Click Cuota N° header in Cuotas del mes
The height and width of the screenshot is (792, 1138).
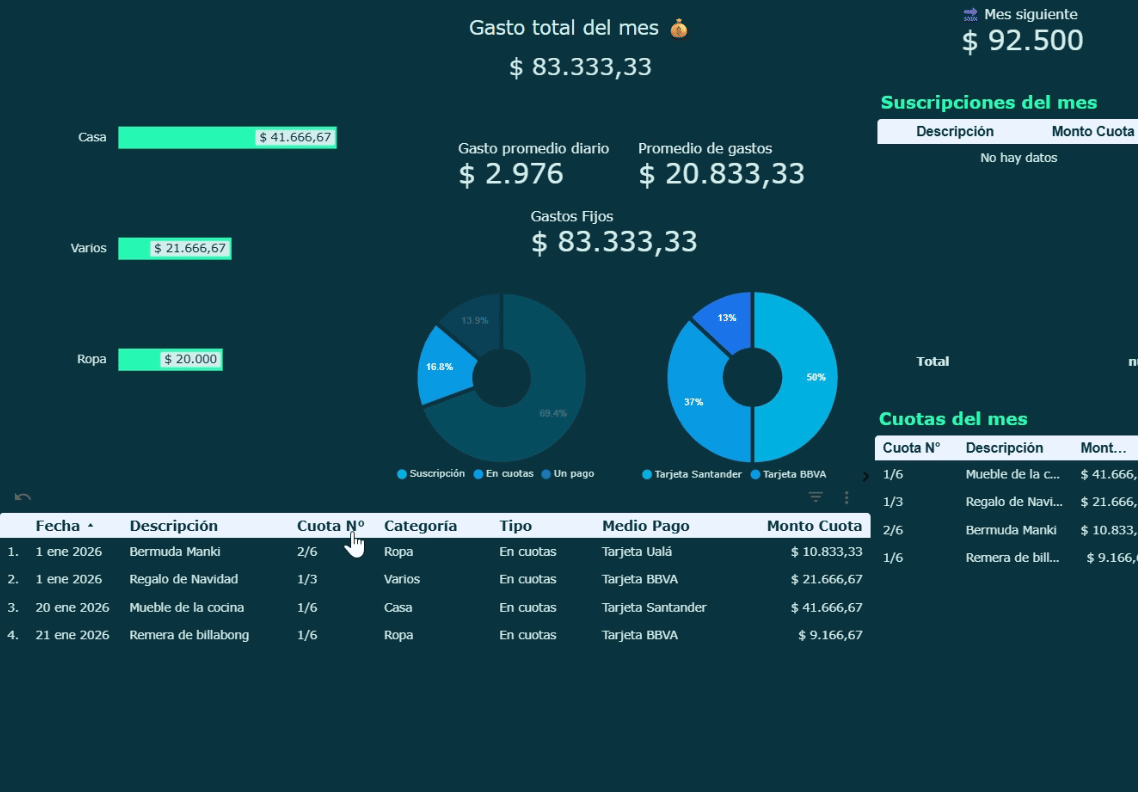910,448
